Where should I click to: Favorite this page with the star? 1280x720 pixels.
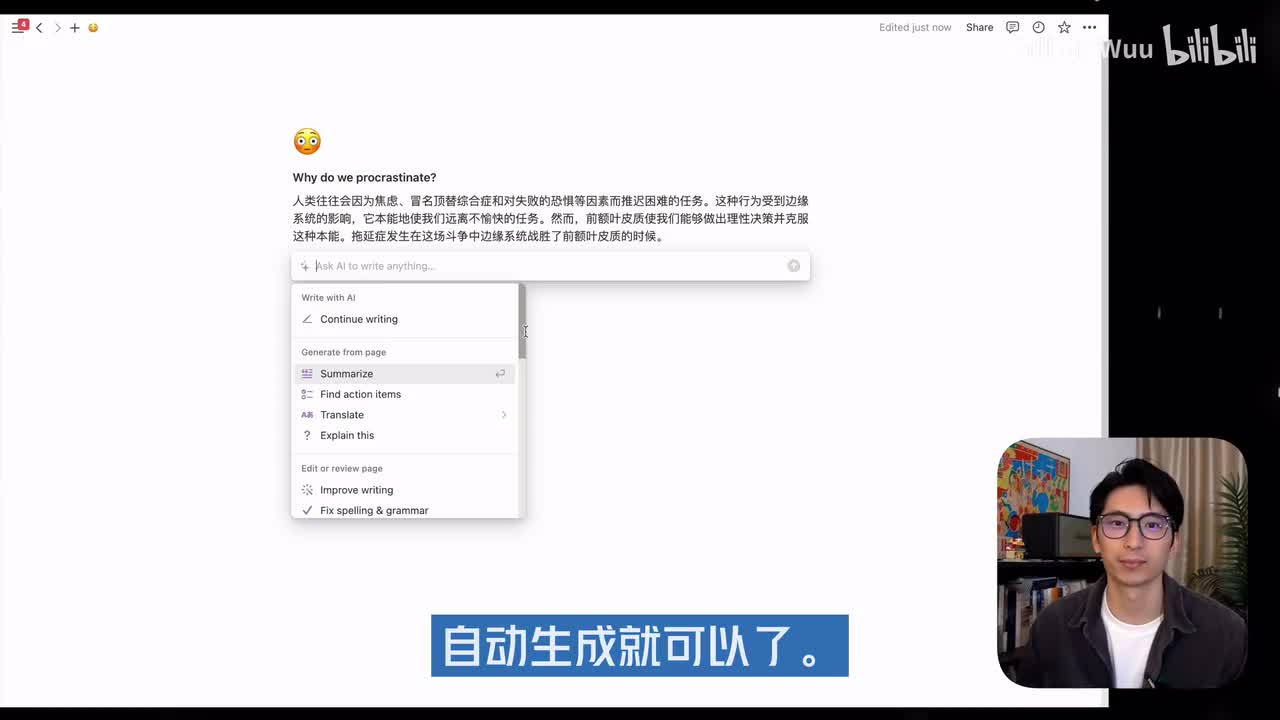1064,28
